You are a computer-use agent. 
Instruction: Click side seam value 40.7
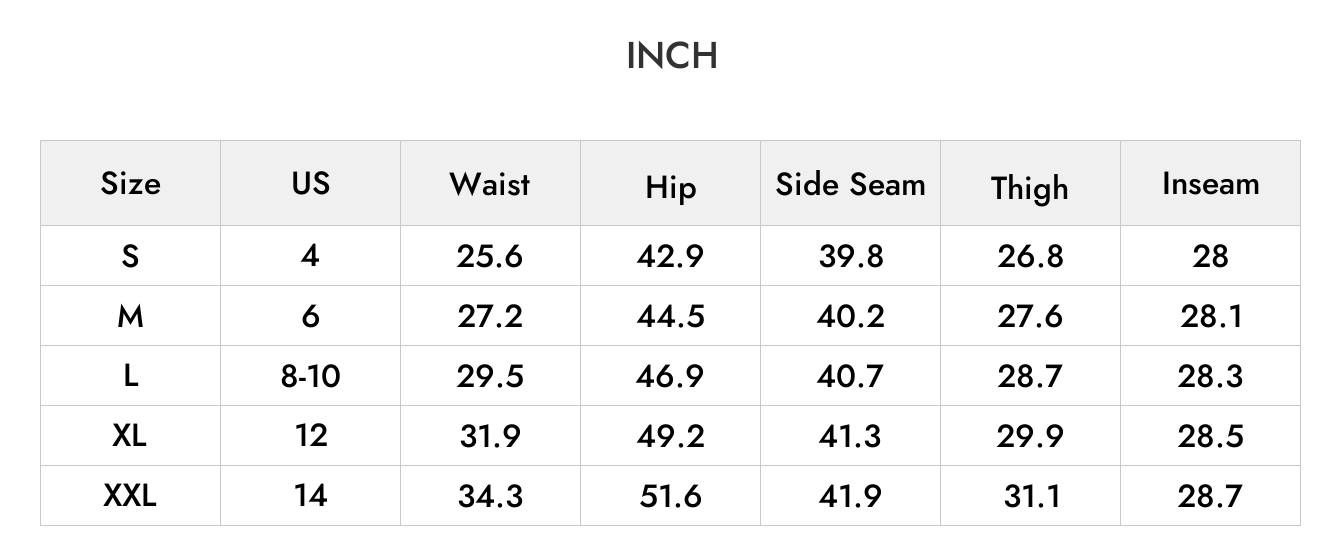(851, 376)
